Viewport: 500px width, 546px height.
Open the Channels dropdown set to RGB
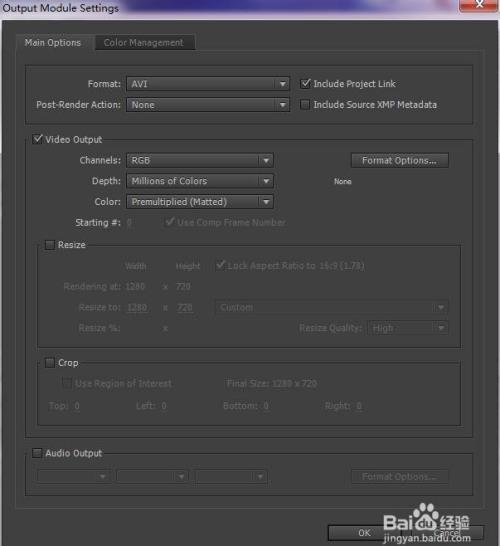click(x=200, y=161)
